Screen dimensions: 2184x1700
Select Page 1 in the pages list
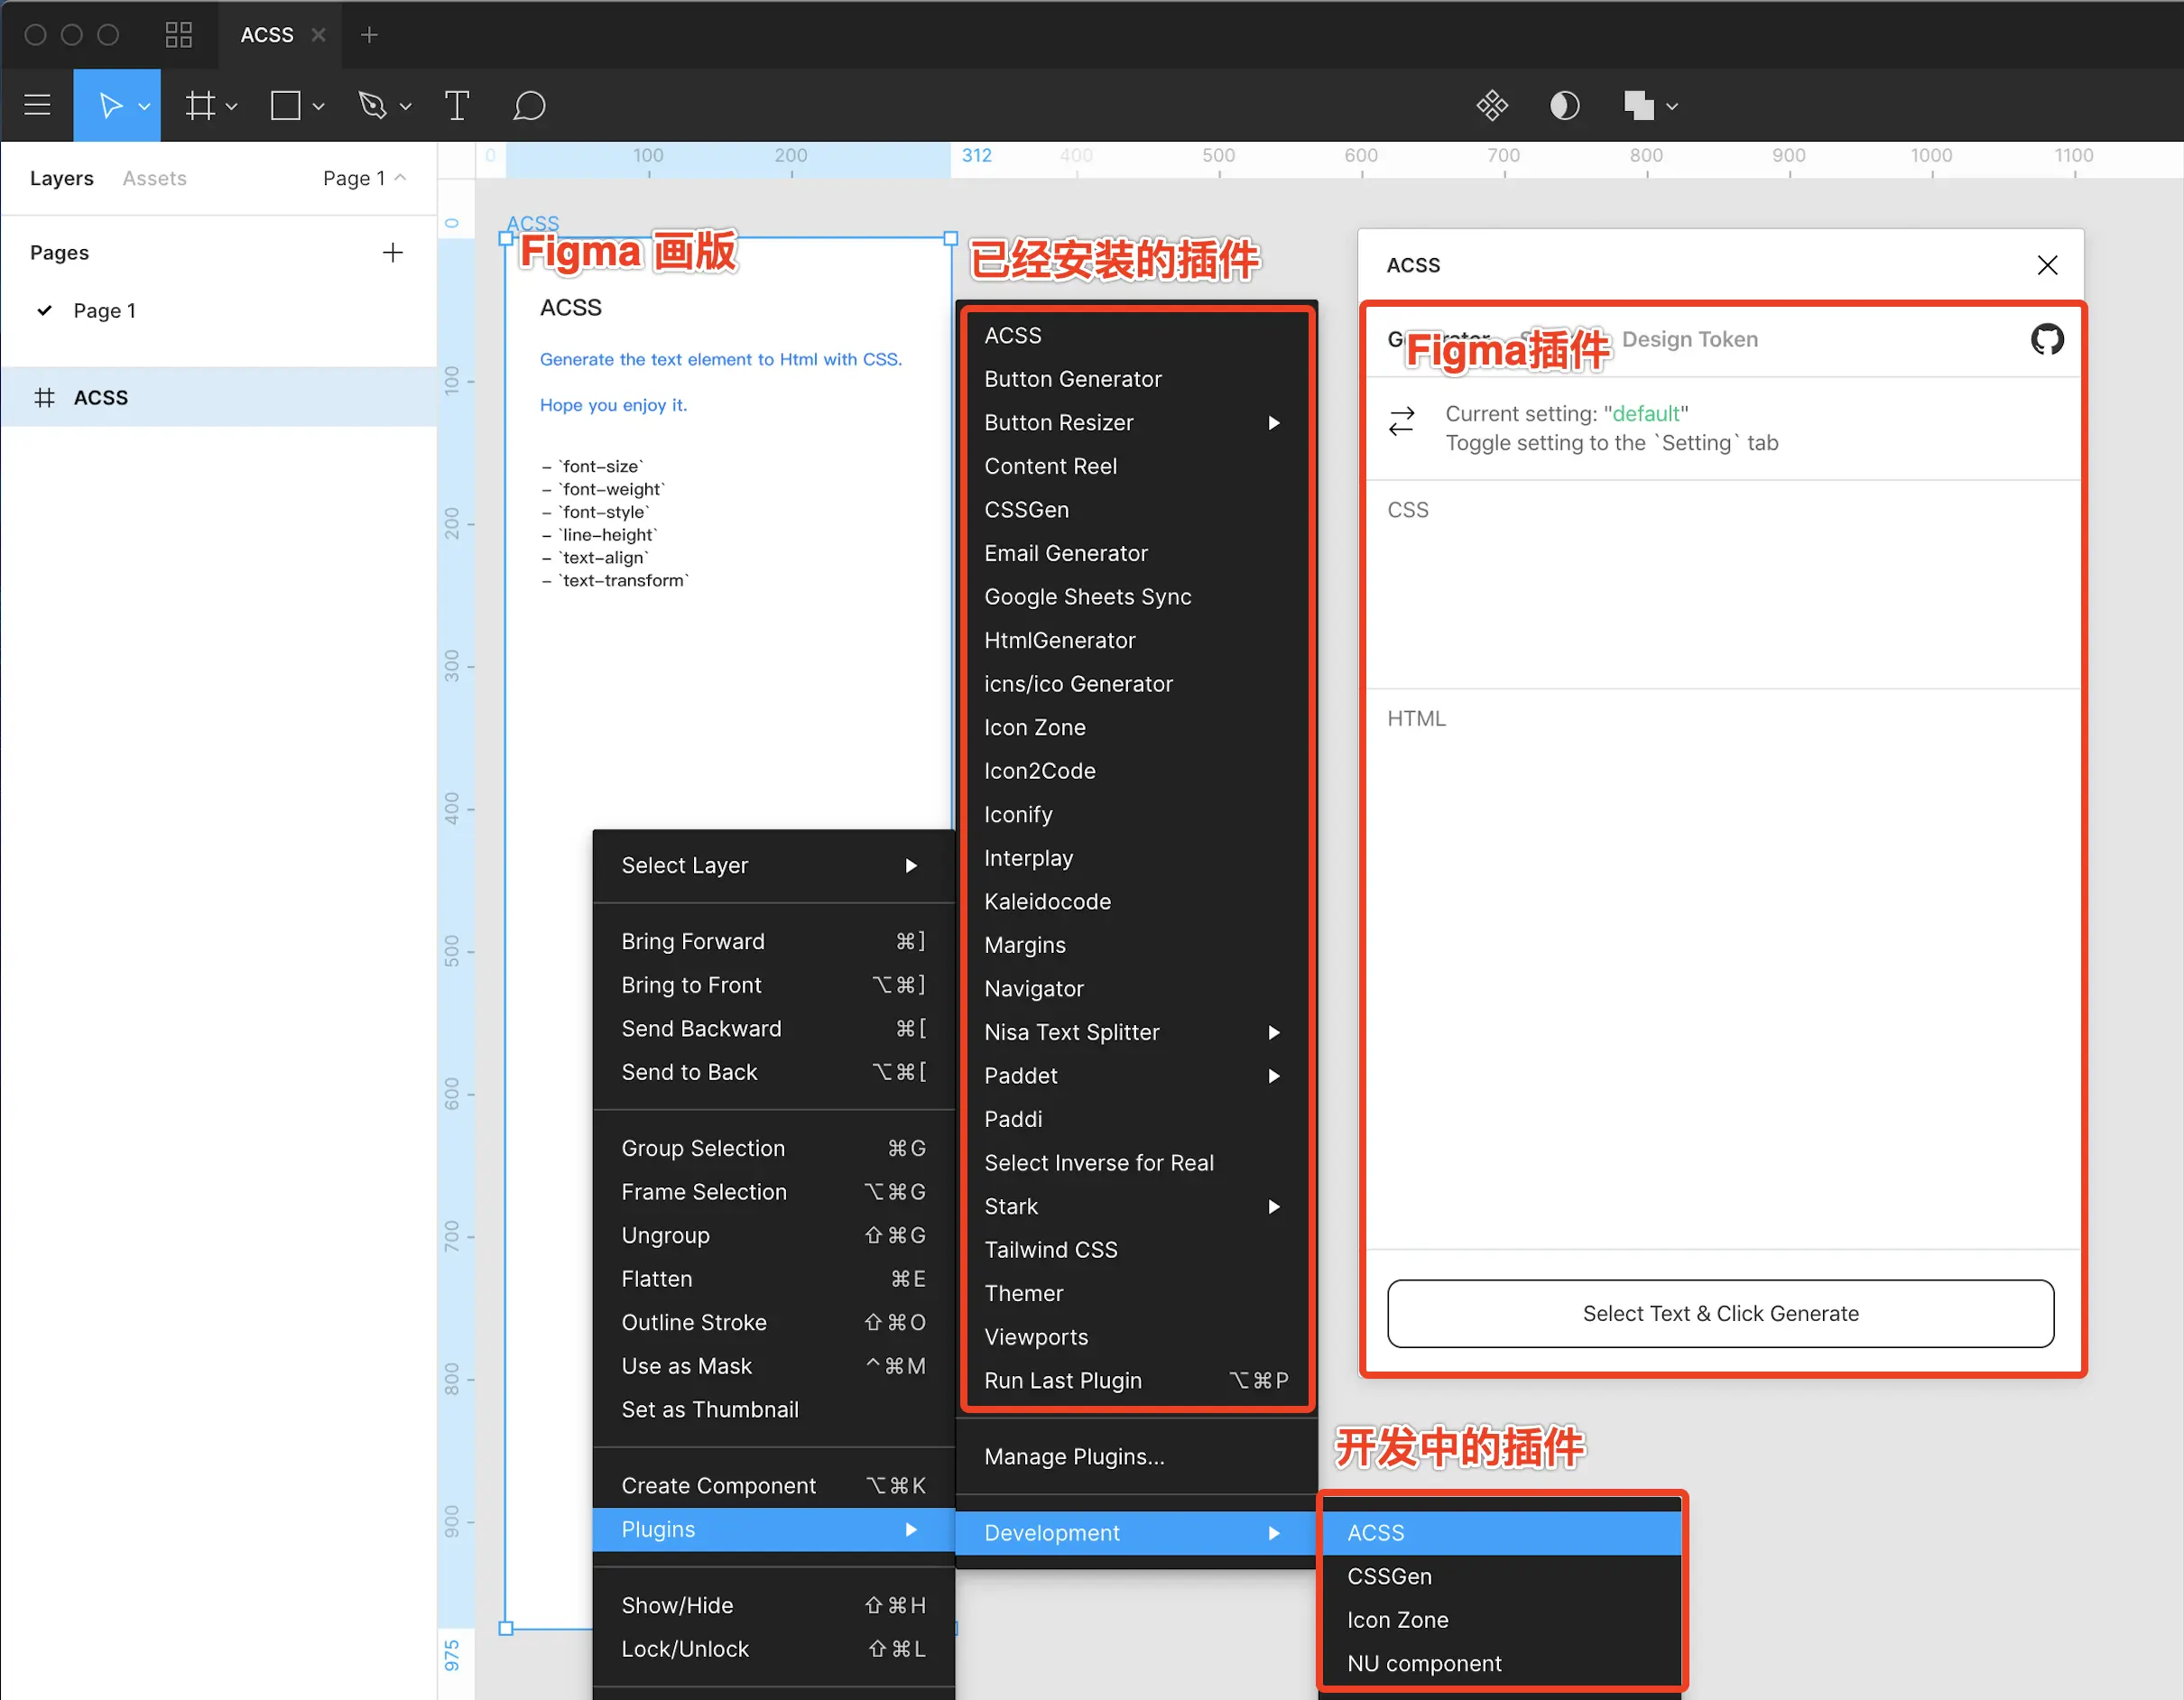click(x=104, y=310)
